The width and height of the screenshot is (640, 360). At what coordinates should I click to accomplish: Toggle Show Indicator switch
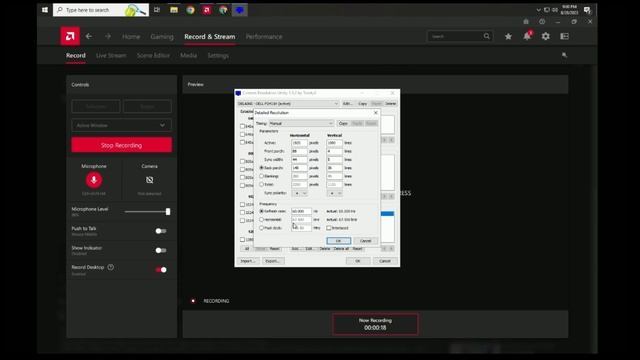[x=161, y=250]
